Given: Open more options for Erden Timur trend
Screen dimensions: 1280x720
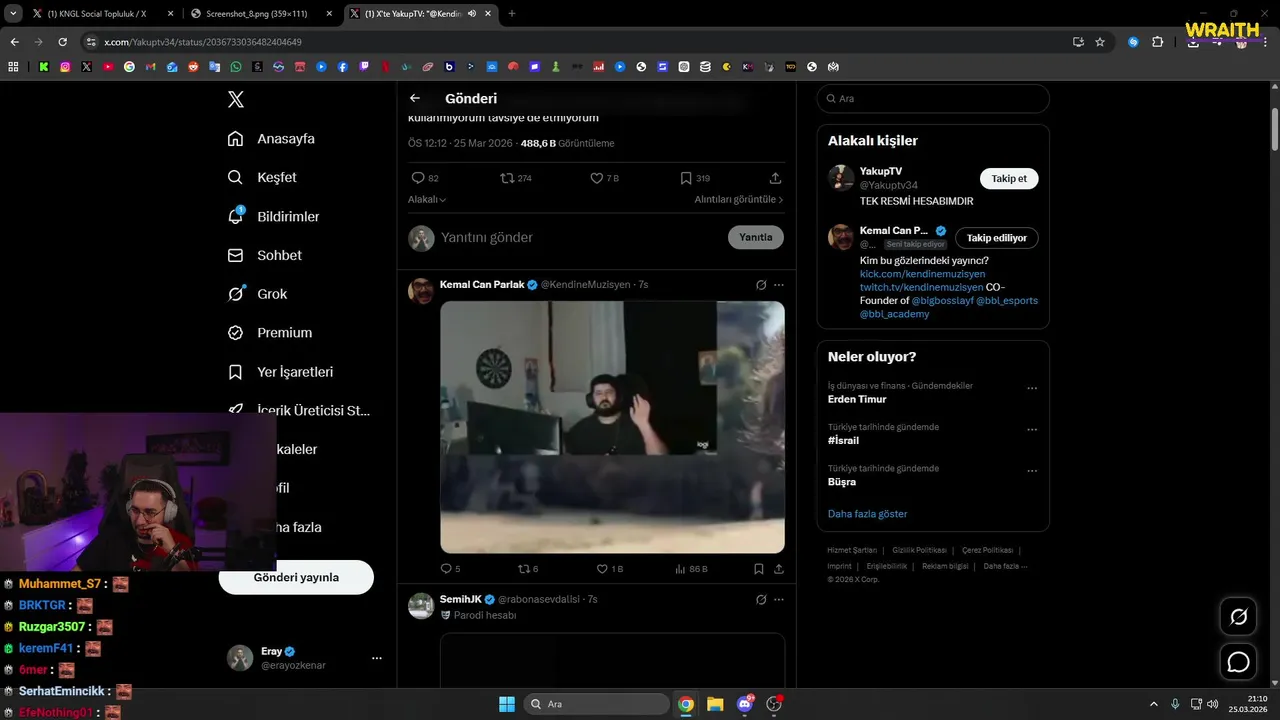Looking at the screenshot, I should [1032, 388].
